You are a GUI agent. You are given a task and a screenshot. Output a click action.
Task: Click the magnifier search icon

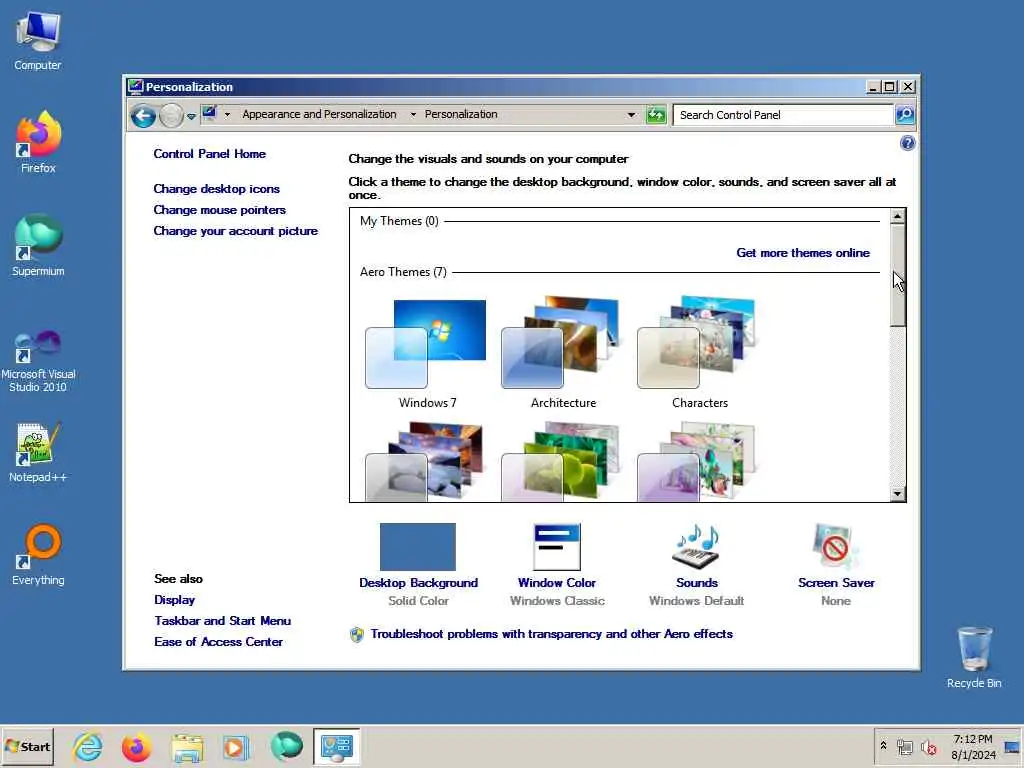tap(904, 115)
